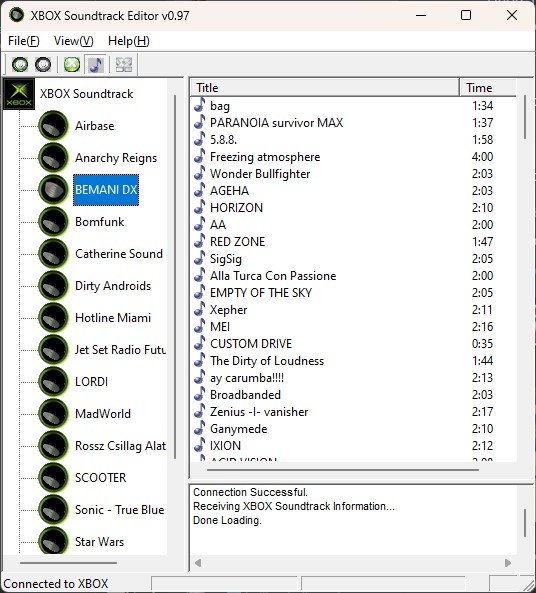The image size is (536, 593).
Task: Click the disc icon next to Jet Set Radio
Action: [53, 350]
